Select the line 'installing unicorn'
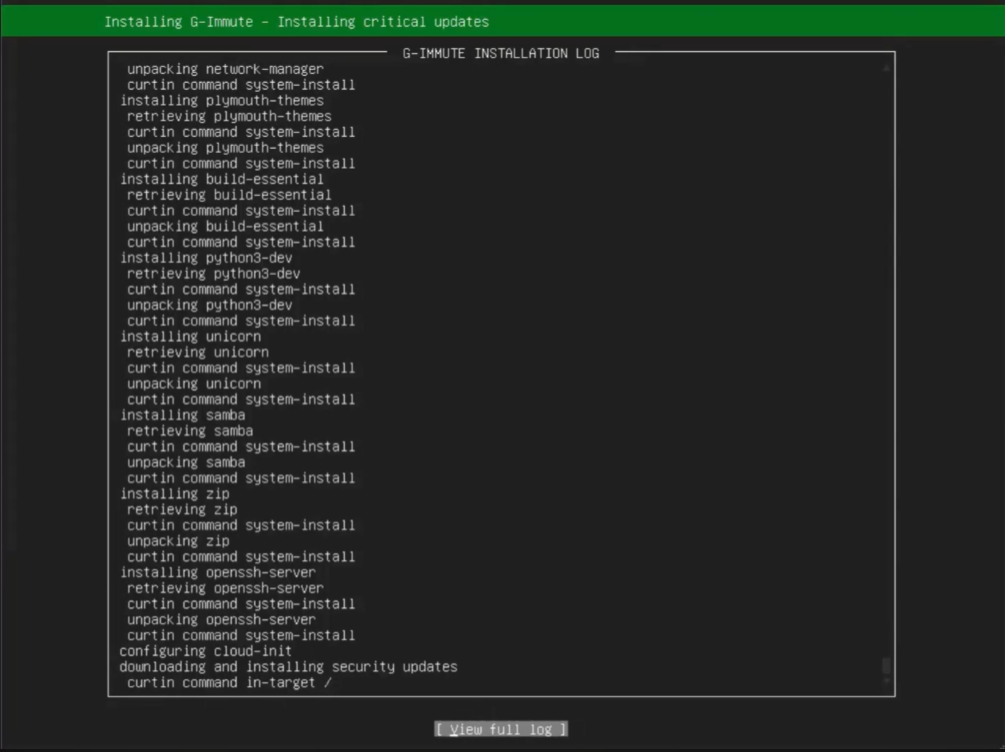1005x752 pixels. [190, 336]
